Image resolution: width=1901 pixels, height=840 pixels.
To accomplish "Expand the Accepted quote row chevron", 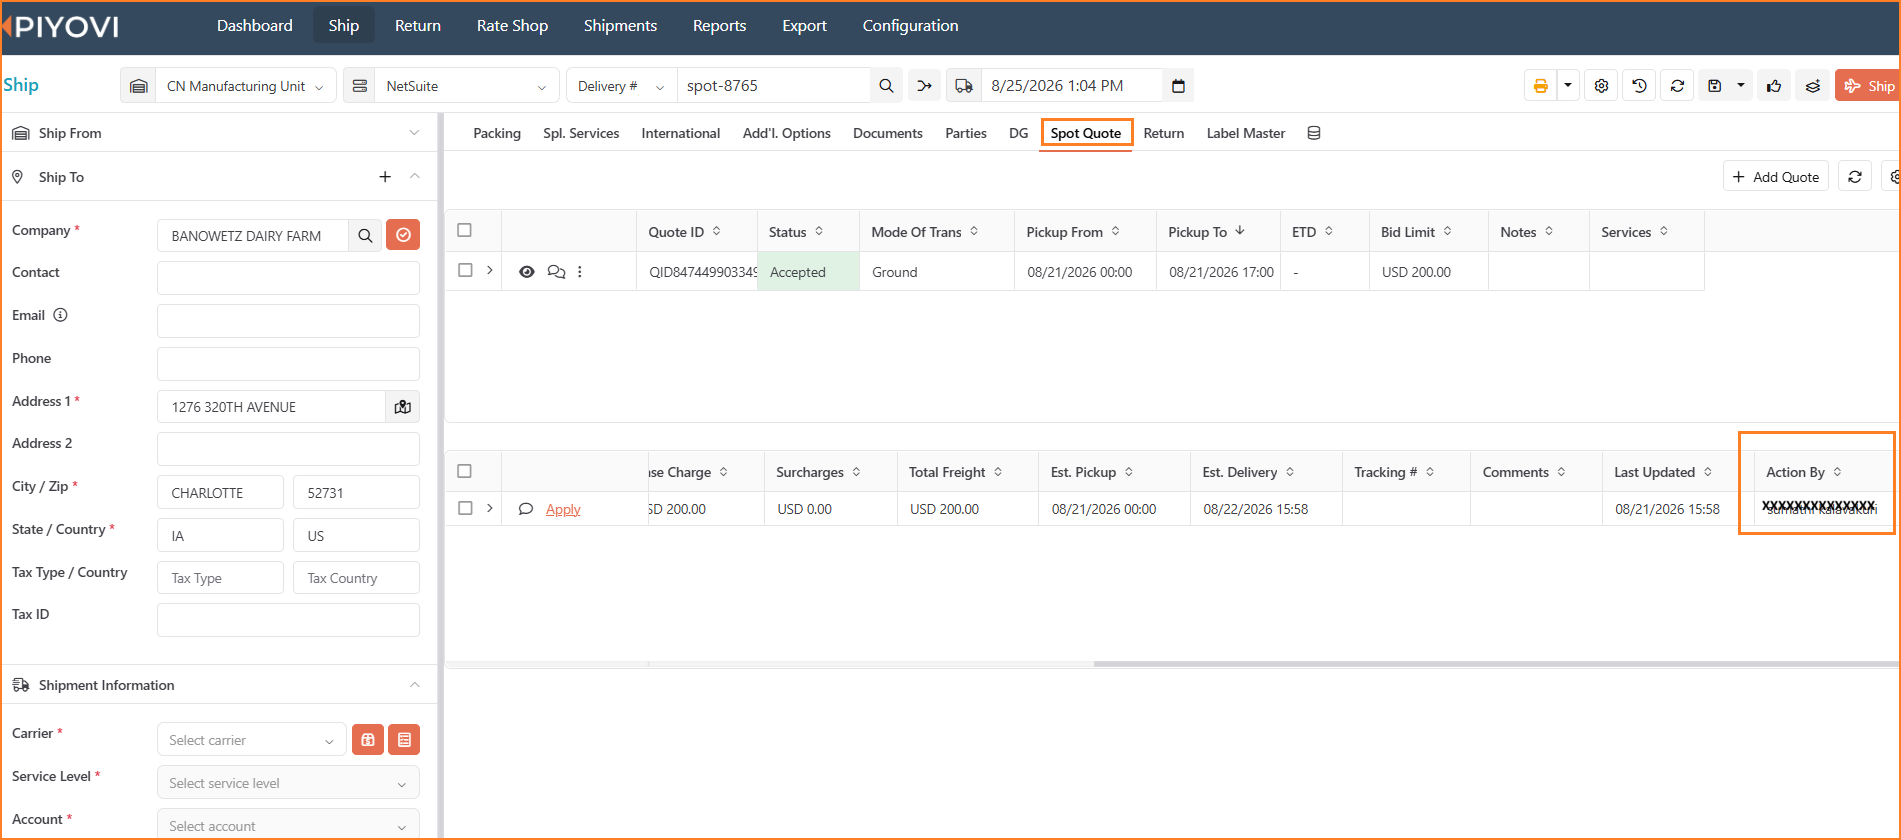I will (x=490, y=270).
